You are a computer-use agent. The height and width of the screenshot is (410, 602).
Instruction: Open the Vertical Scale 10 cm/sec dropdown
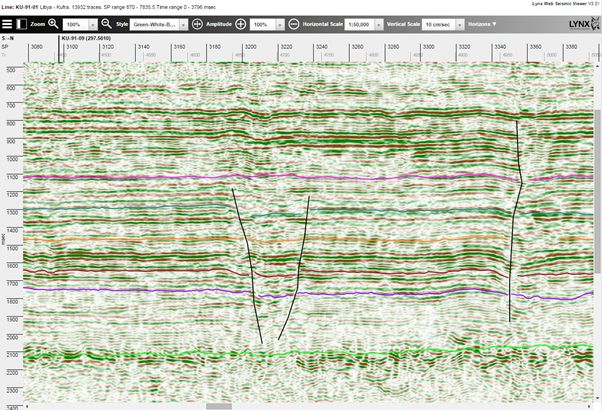(443, 24)
